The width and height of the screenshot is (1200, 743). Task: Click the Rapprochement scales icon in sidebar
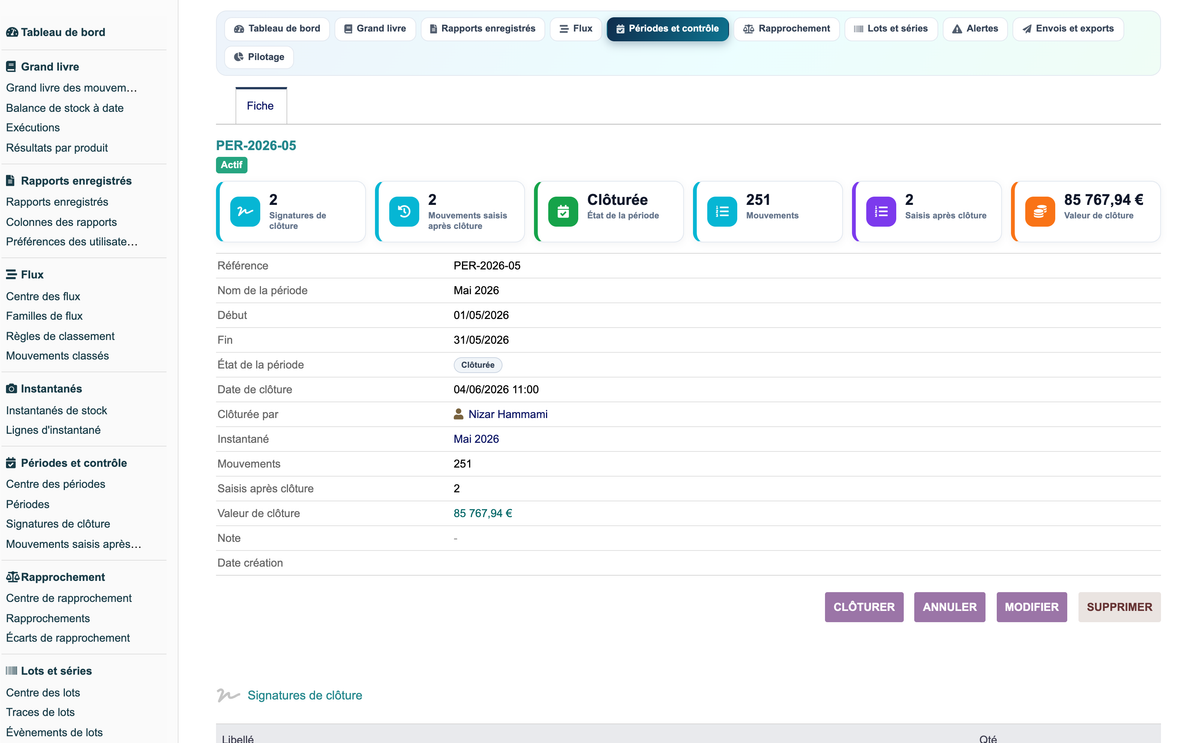click(x=13, y=577)
